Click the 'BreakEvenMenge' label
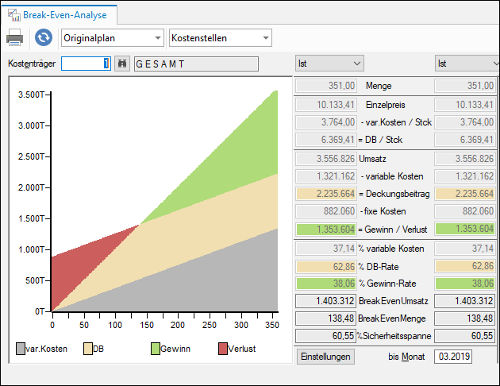The image size is (500, 386). coord(392,319)
